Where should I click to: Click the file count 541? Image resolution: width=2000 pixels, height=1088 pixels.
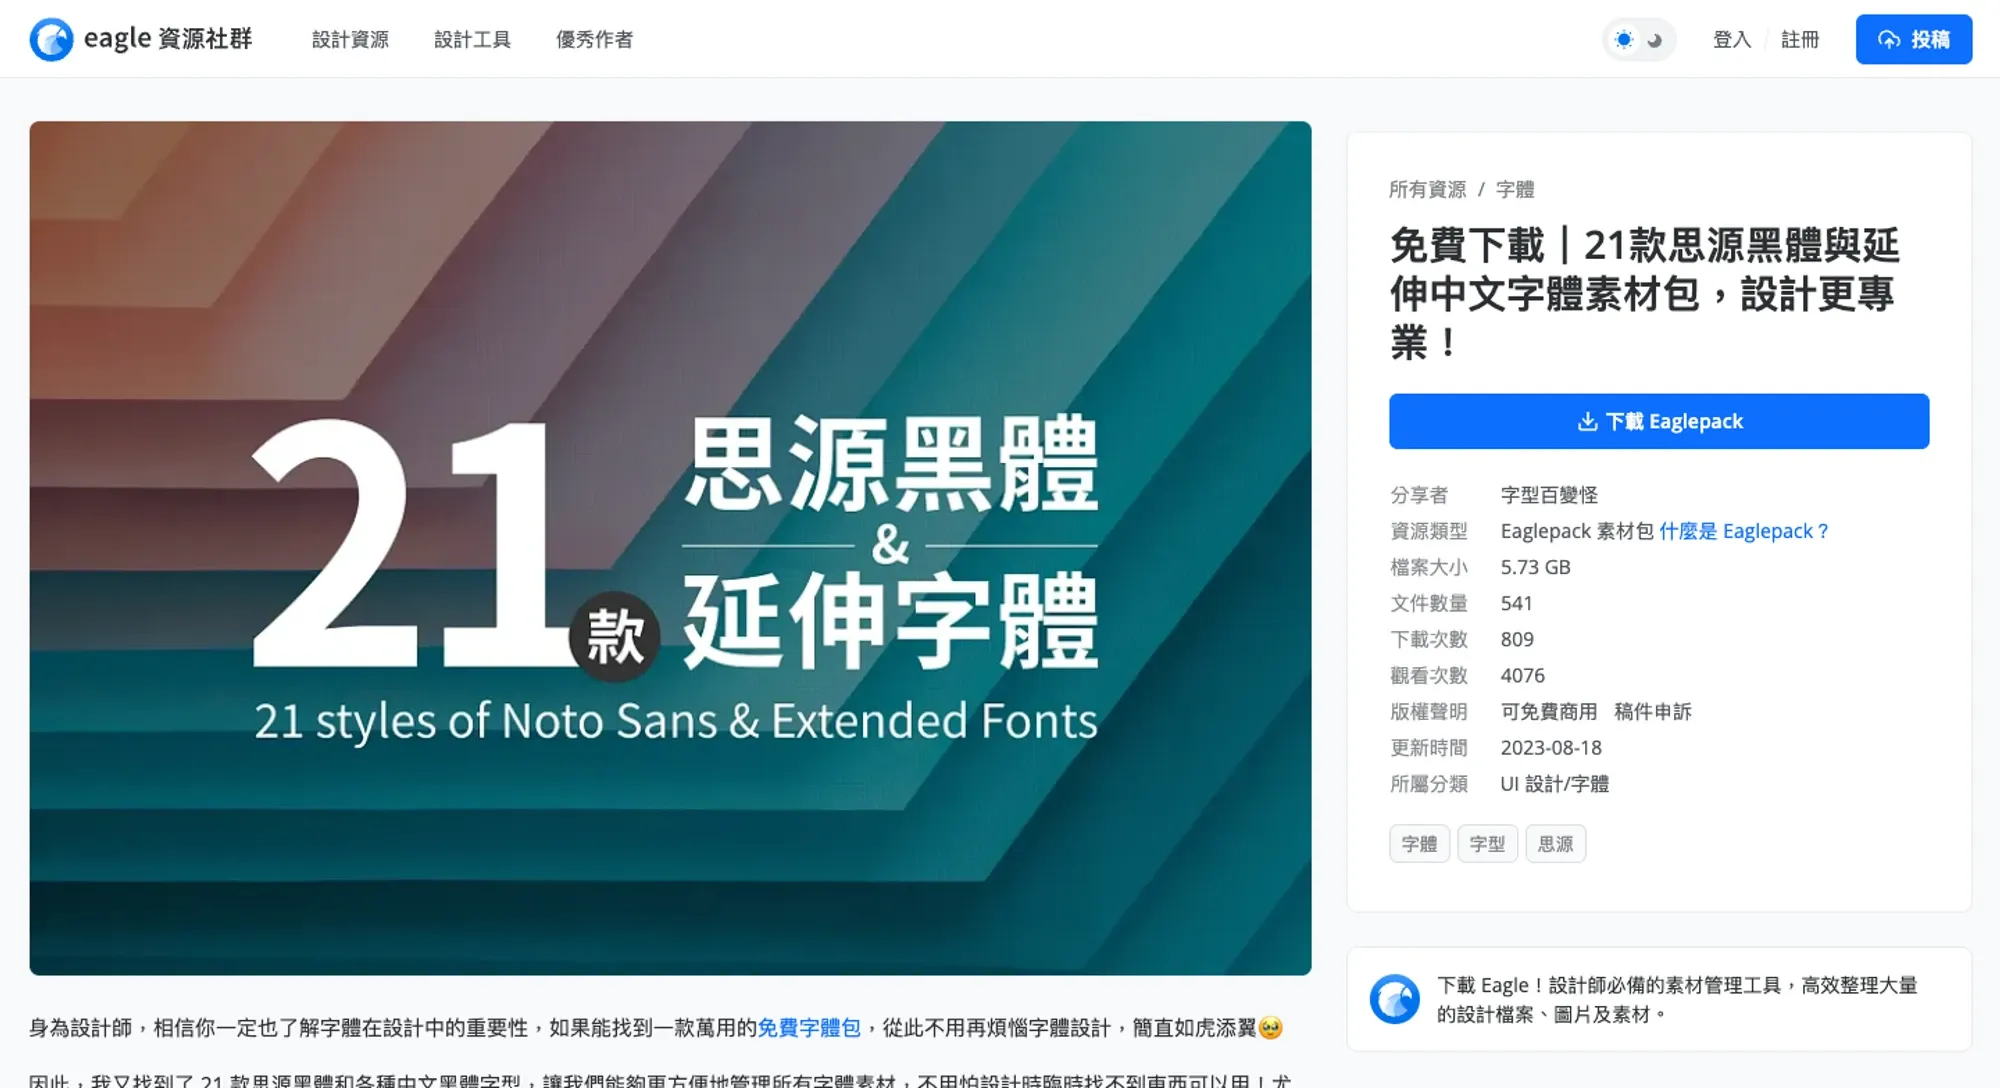point(1516,604)
